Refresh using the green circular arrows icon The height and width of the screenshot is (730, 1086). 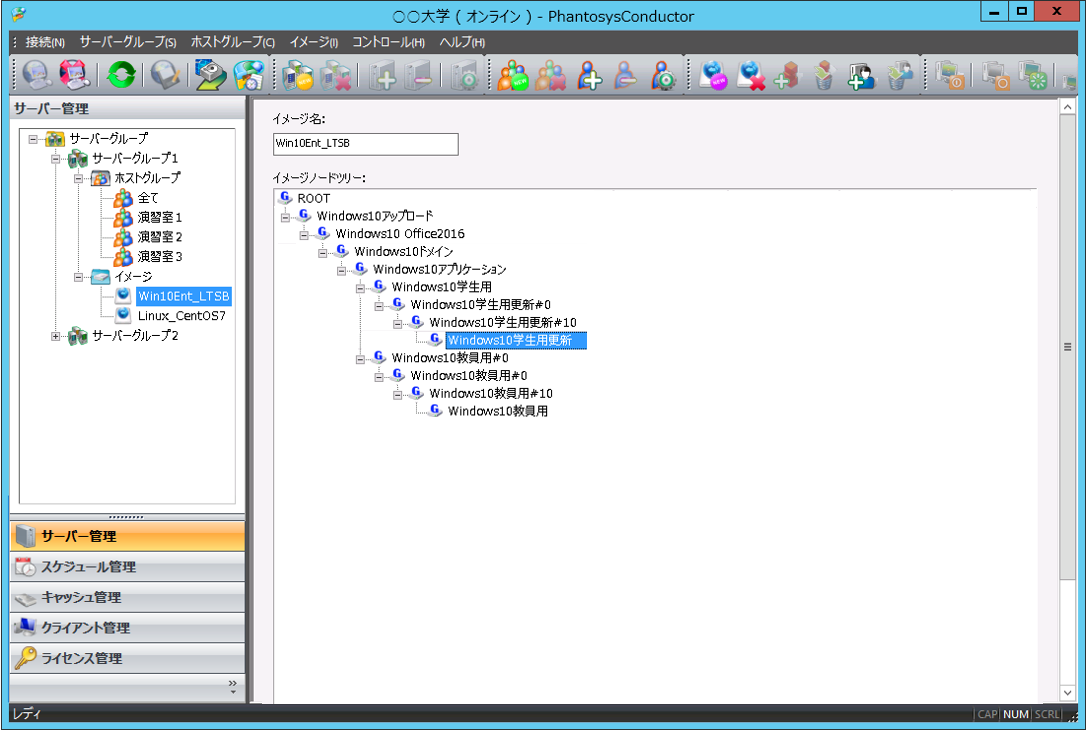click(x=121, y=75)
